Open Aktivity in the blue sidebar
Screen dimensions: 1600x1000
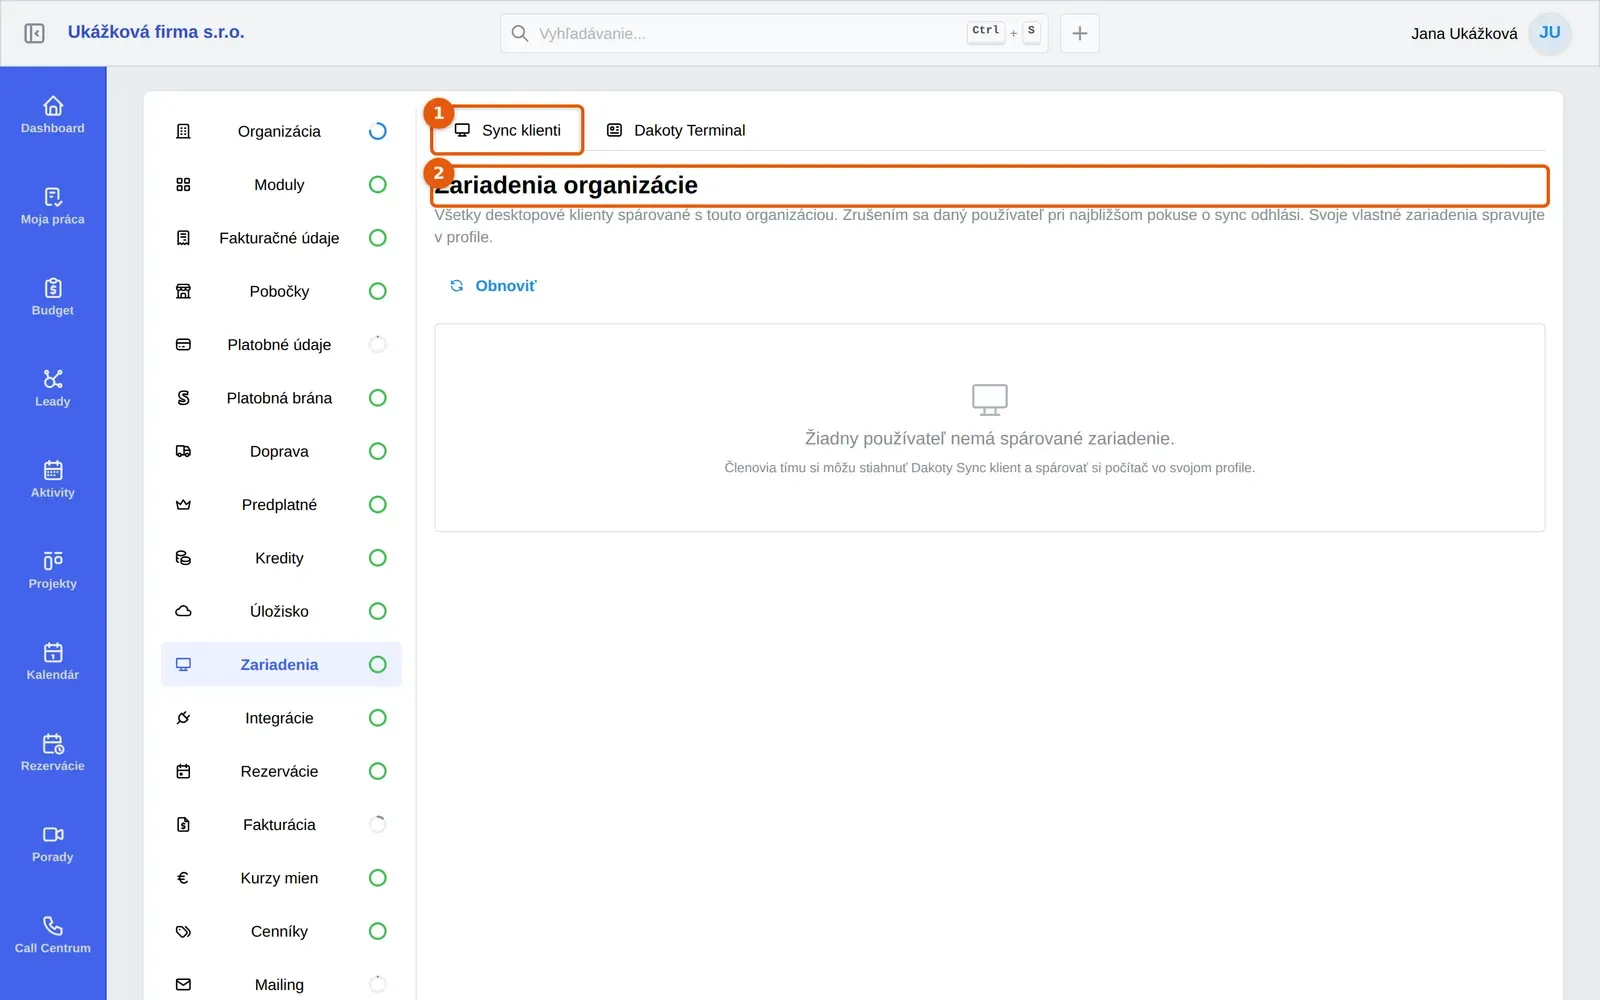[x=53, y=478]
